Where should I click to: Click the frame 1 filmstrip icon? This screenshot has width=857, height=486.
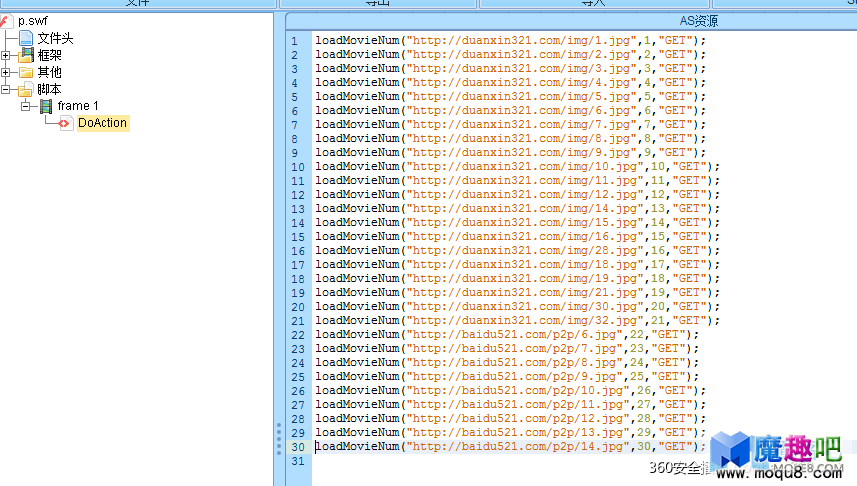pos(46,106)
